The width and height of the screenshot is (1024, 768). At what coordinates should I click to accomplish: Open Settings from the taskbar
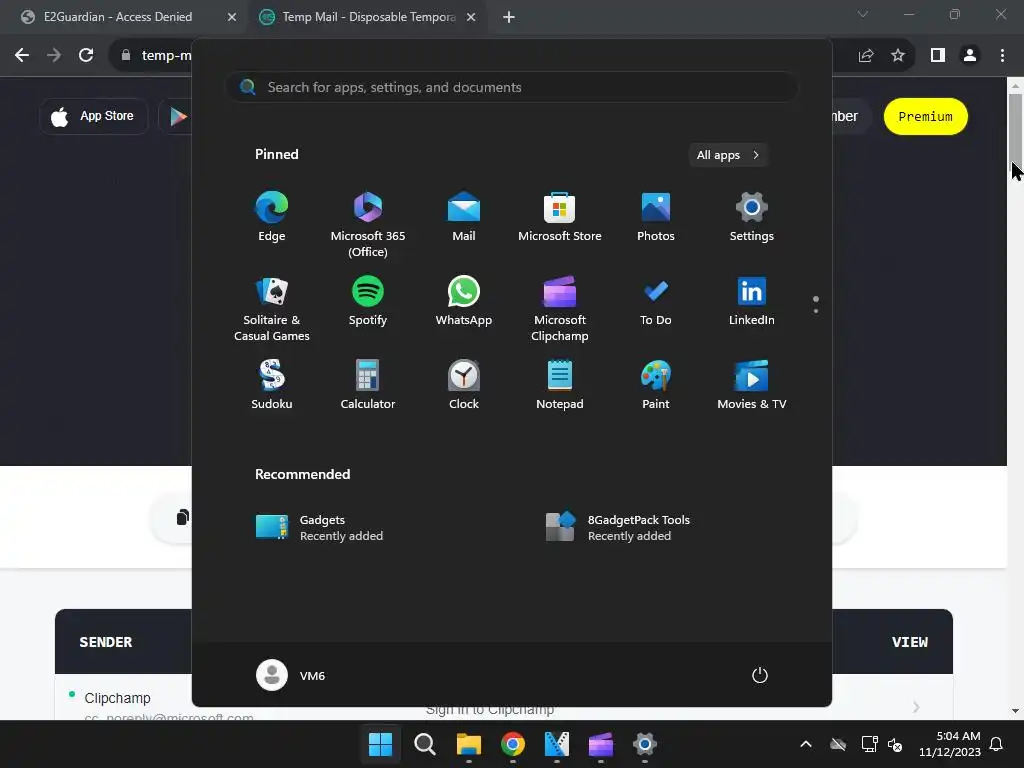[x=645, y=744]
